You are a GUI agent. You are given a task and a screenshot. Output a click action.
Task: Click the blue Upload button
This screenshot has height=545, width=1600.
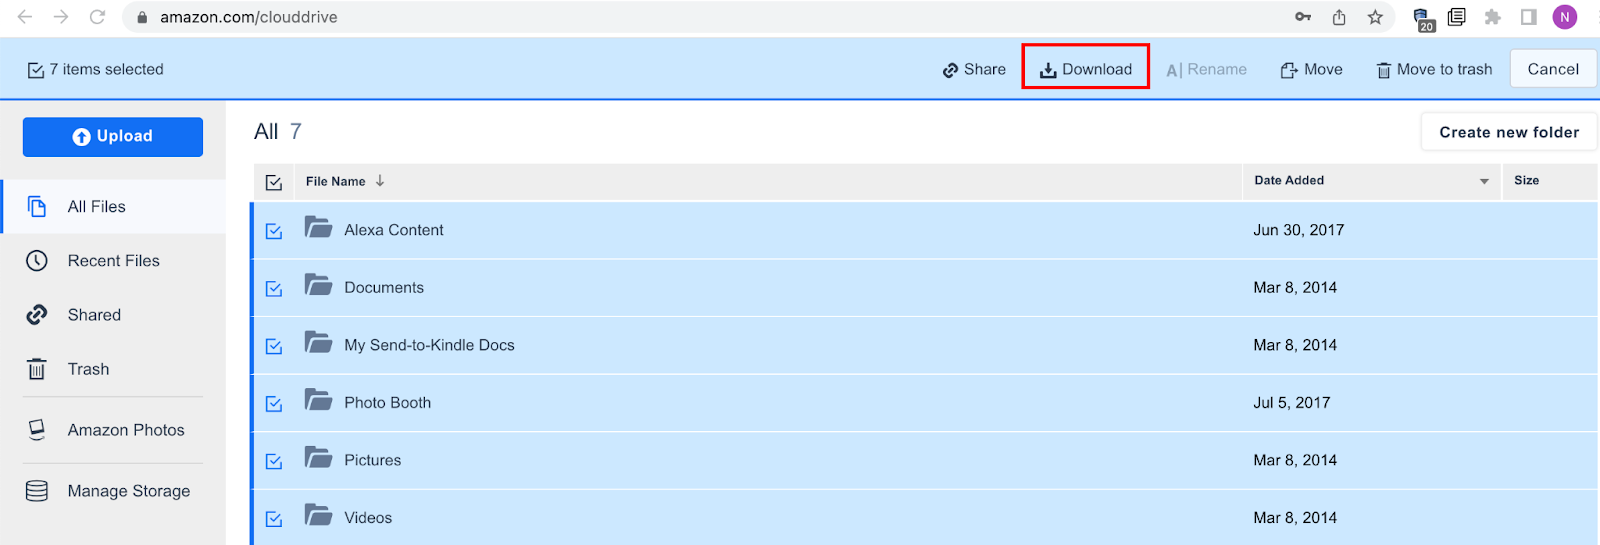113,137
